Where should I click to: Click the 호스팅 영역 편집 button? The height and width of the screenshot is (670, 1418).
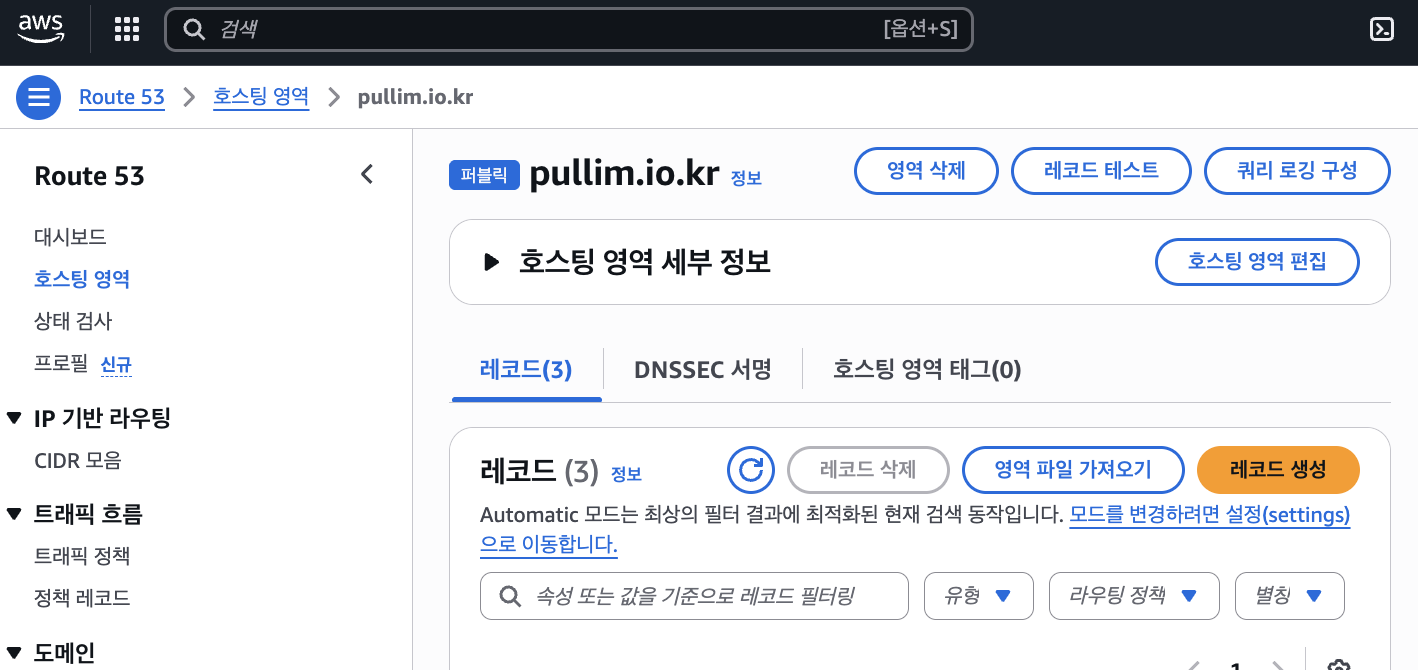point(1257,262)
